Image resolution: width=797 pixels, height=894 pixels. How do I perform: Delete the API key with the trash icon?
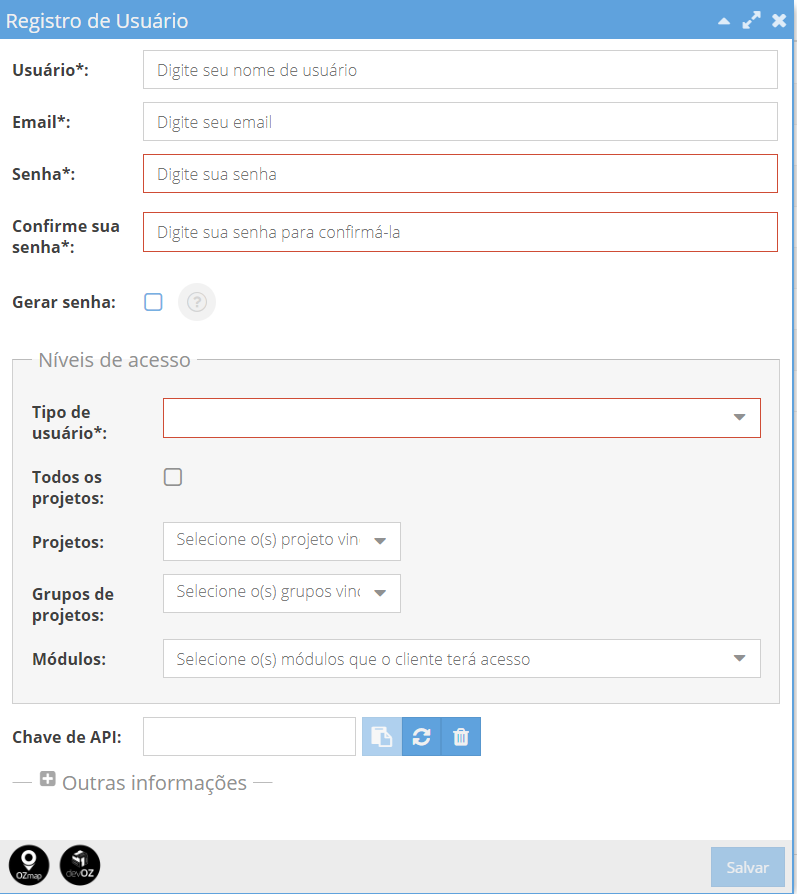pyautogui.click(x=461, y=737)
